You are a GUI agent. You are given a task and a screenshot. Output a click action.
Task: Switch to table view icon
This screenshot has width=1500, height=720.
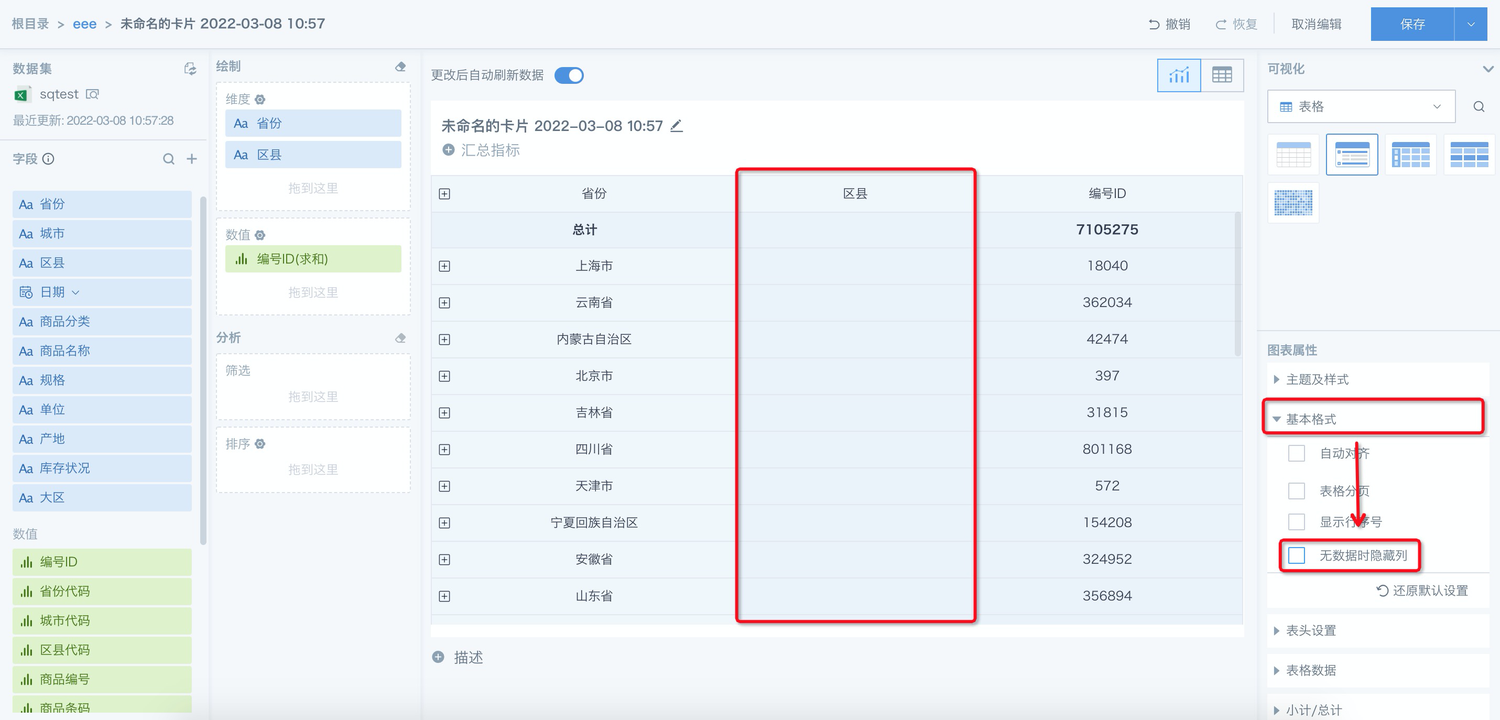(1222, 76)
